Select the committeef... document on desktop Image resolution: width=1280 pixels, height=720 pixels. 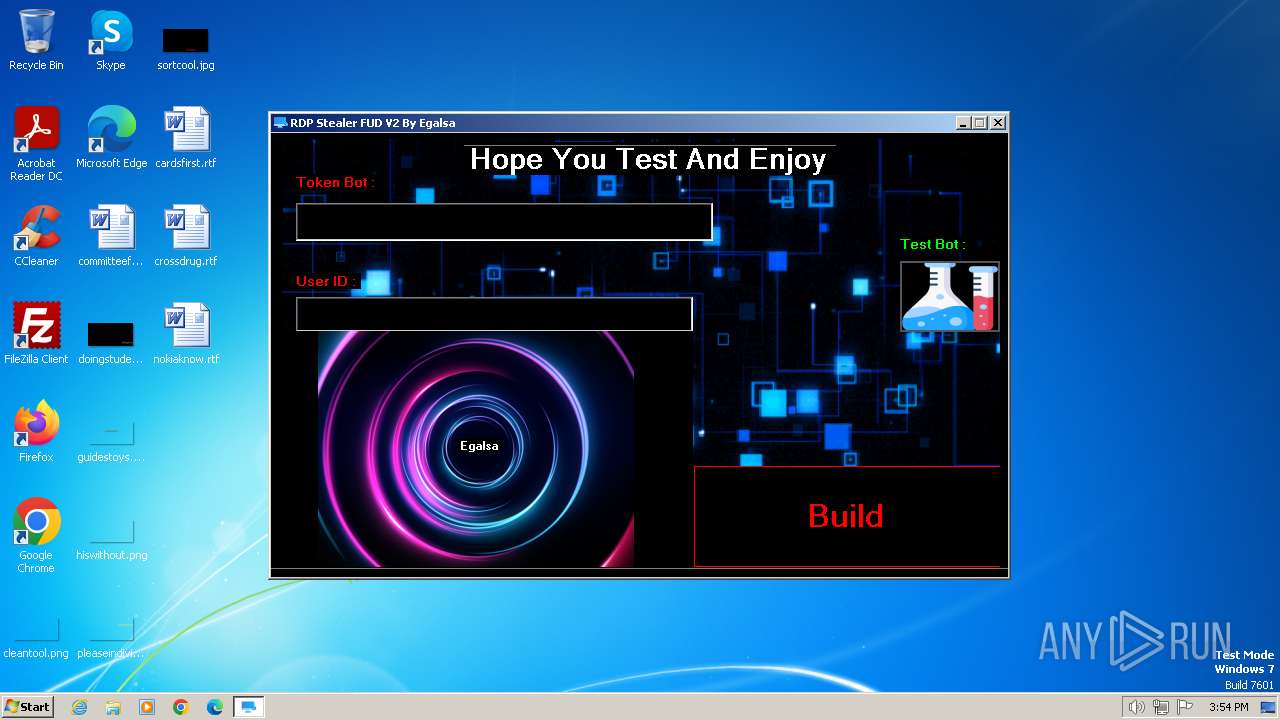click(x=111, y=236)
